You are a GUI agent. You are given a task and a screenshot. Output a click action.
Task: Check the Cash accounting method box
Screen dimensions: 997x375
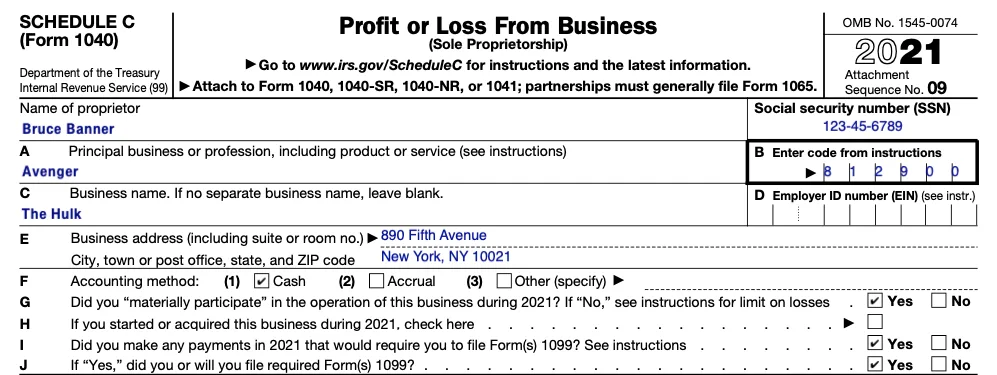261,281
